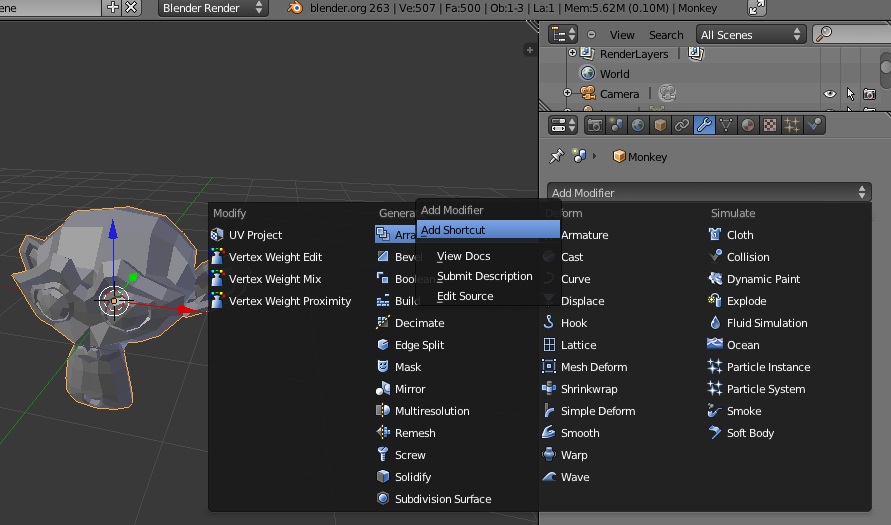The height and width of the screenshot is (525, 891).
Task: Click the Subdivision Surface modifier icon
Action: (383, 499)
